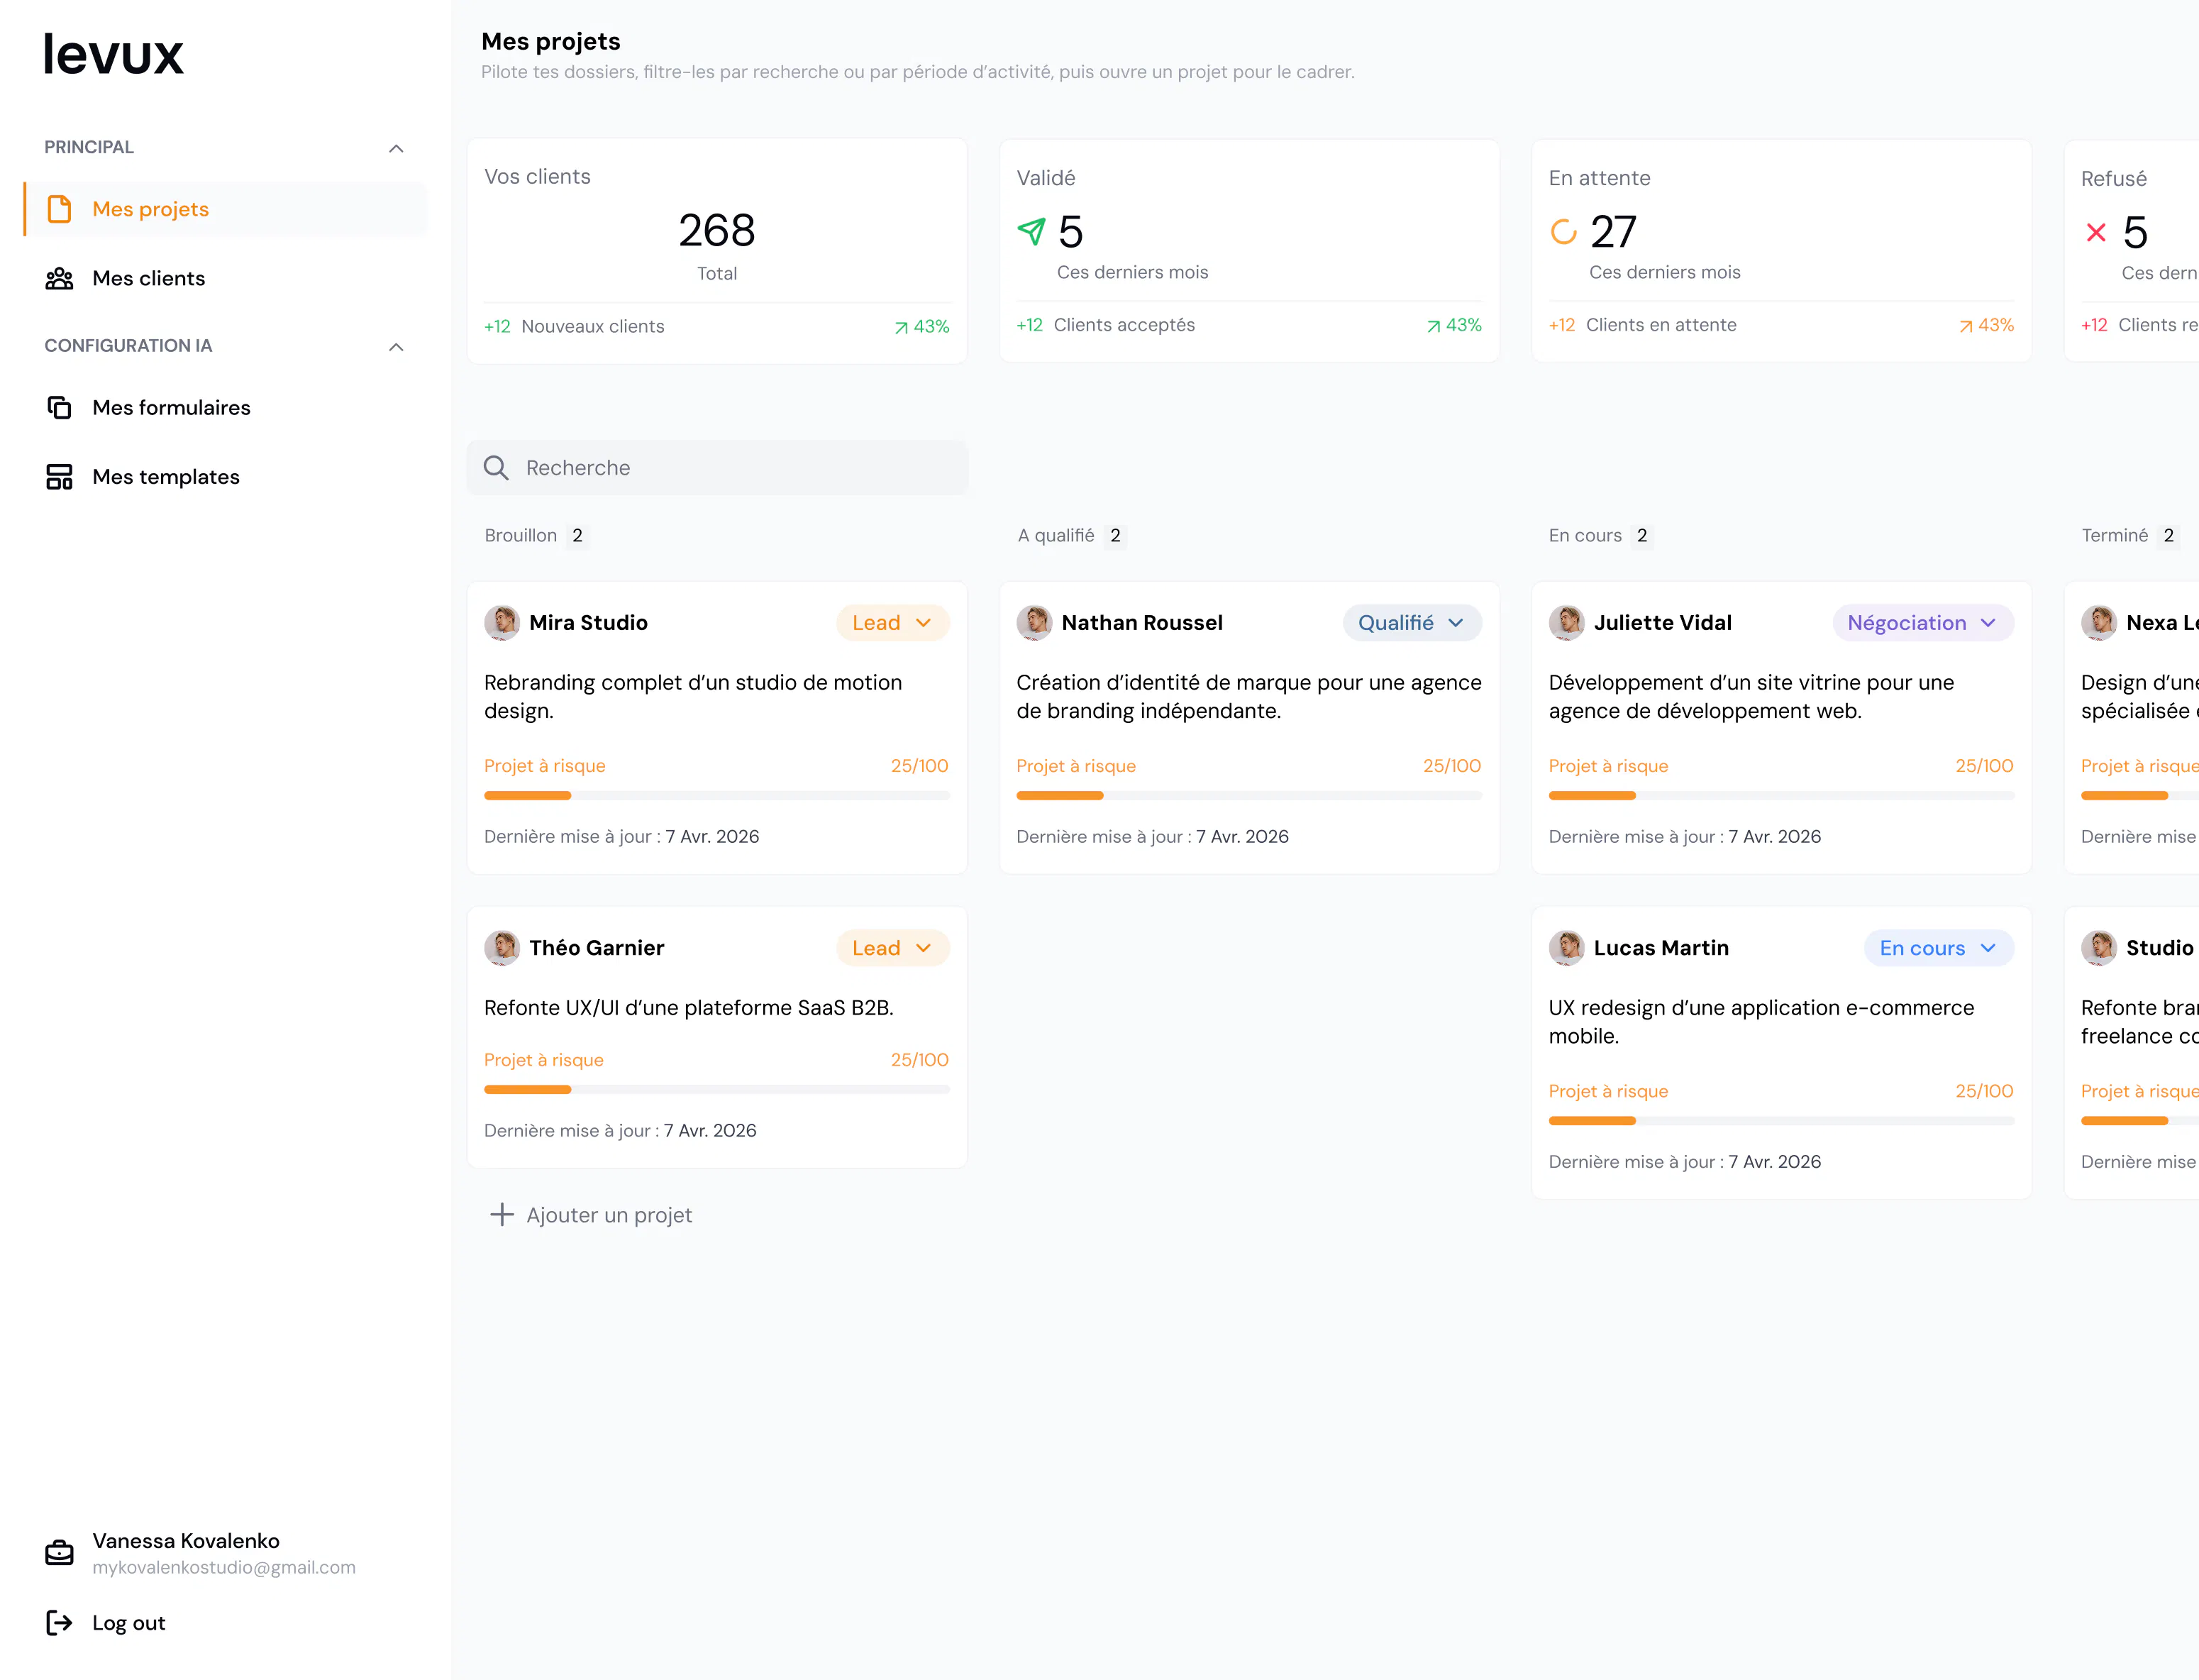2199x1680 pixels.
Task: Click the Théo Garnier project name
Action: coord(596,948)
